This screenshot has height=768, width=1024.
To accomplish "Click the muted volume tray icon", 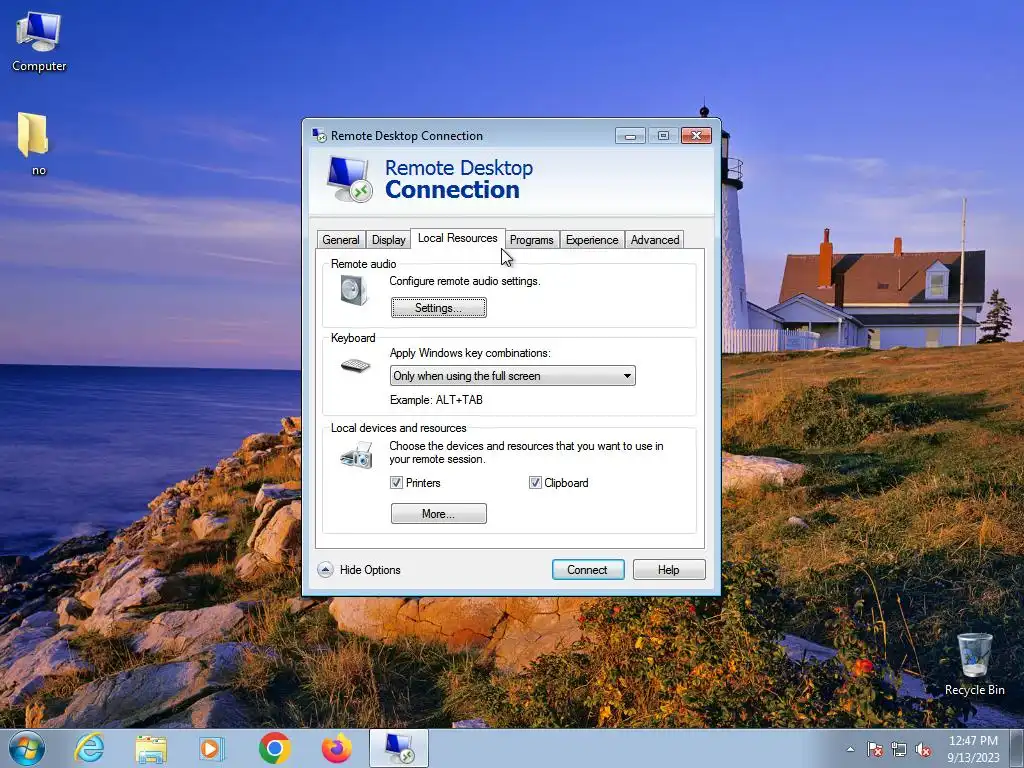I will (923, 749).
